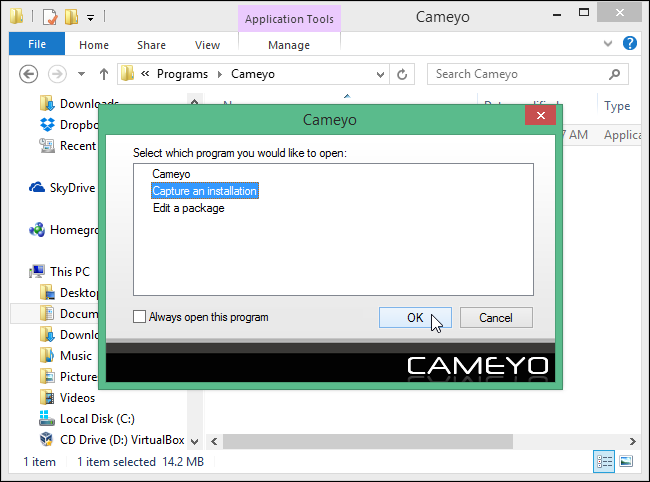Image resolution: width=650 pixels, height=482 pixels.
Task: Sort by Type column header
Action: (x=617, y=106)
